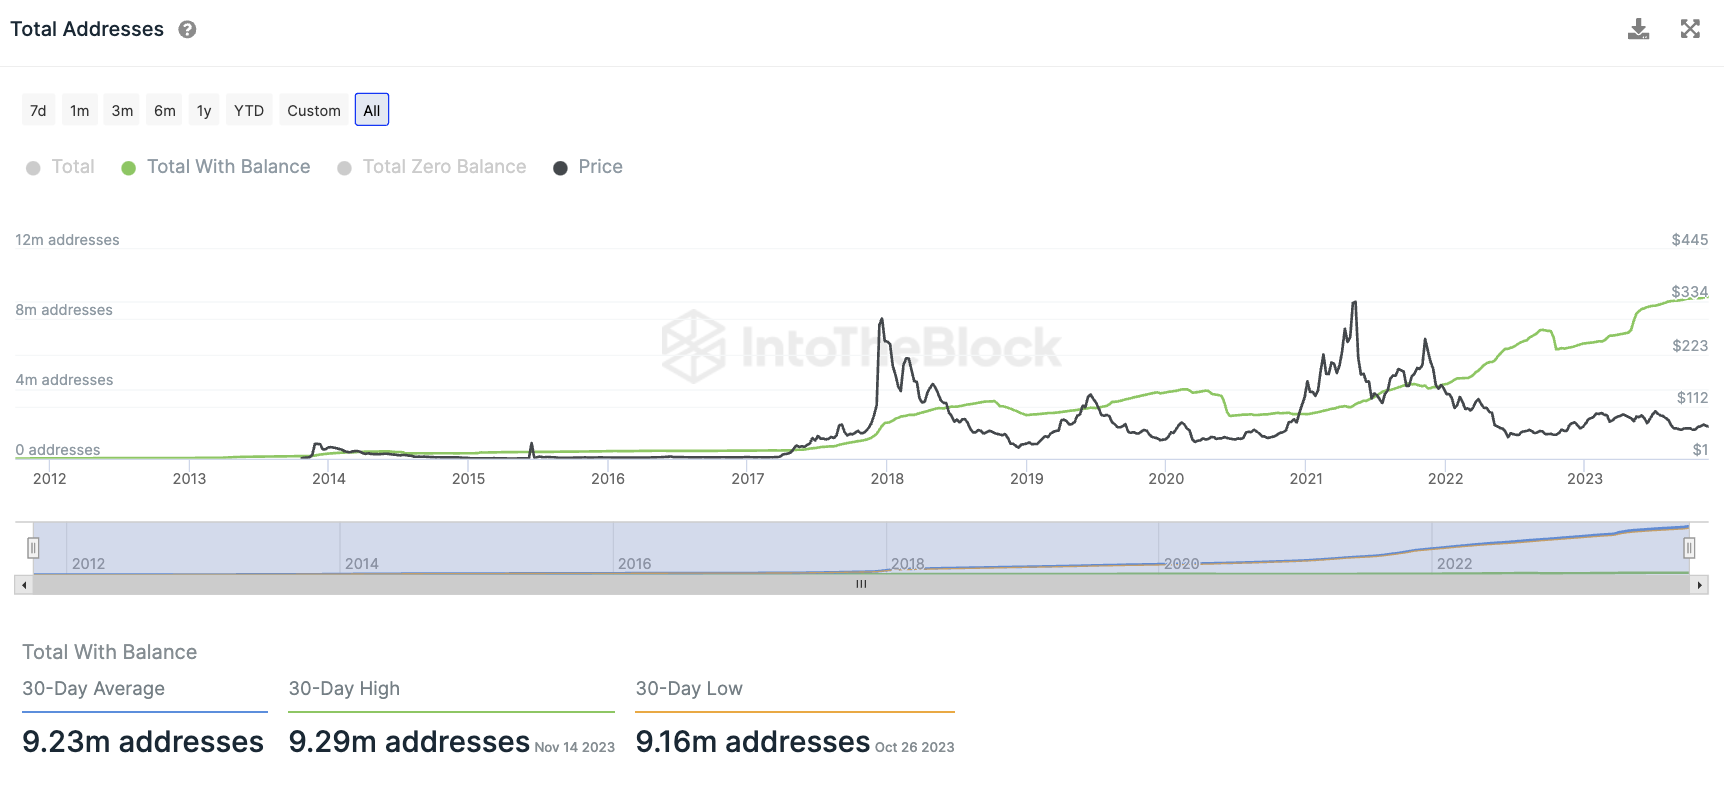Hide Total With Balance series
This screenshot has height=790, width=1724.
(215, 167)
